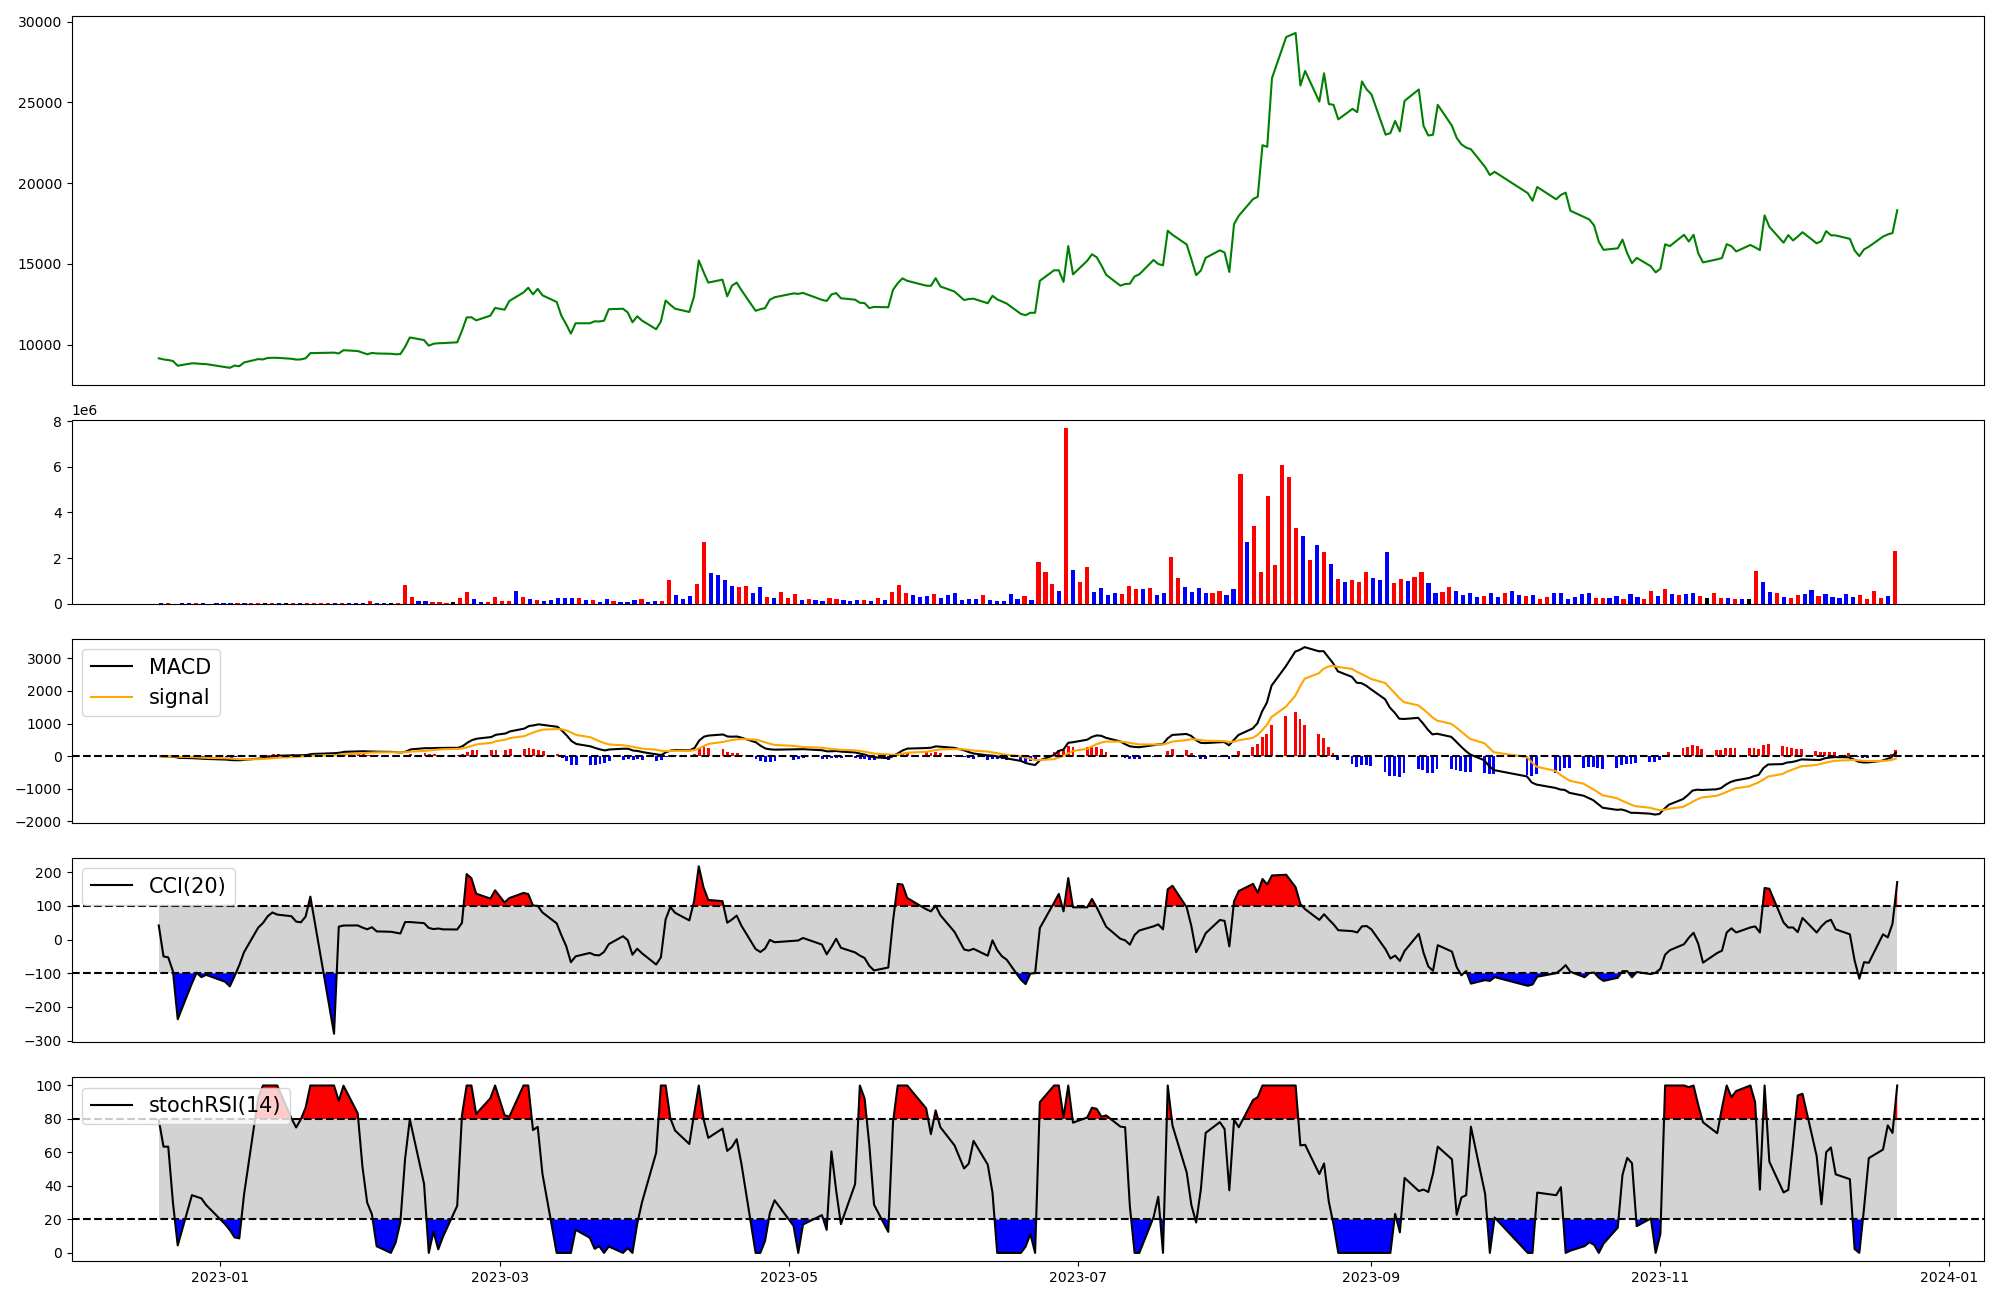Click the 2023-03 x-axis date label

coord(499,1277)
